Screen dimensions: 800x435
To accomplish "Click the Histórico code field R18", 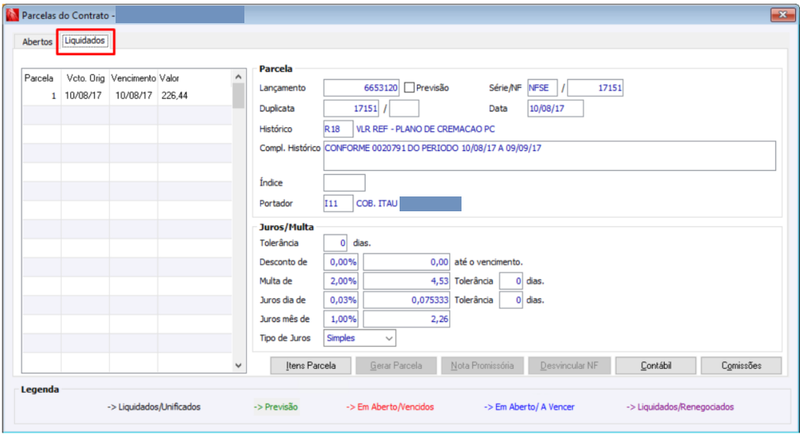I will coord(338,129).
